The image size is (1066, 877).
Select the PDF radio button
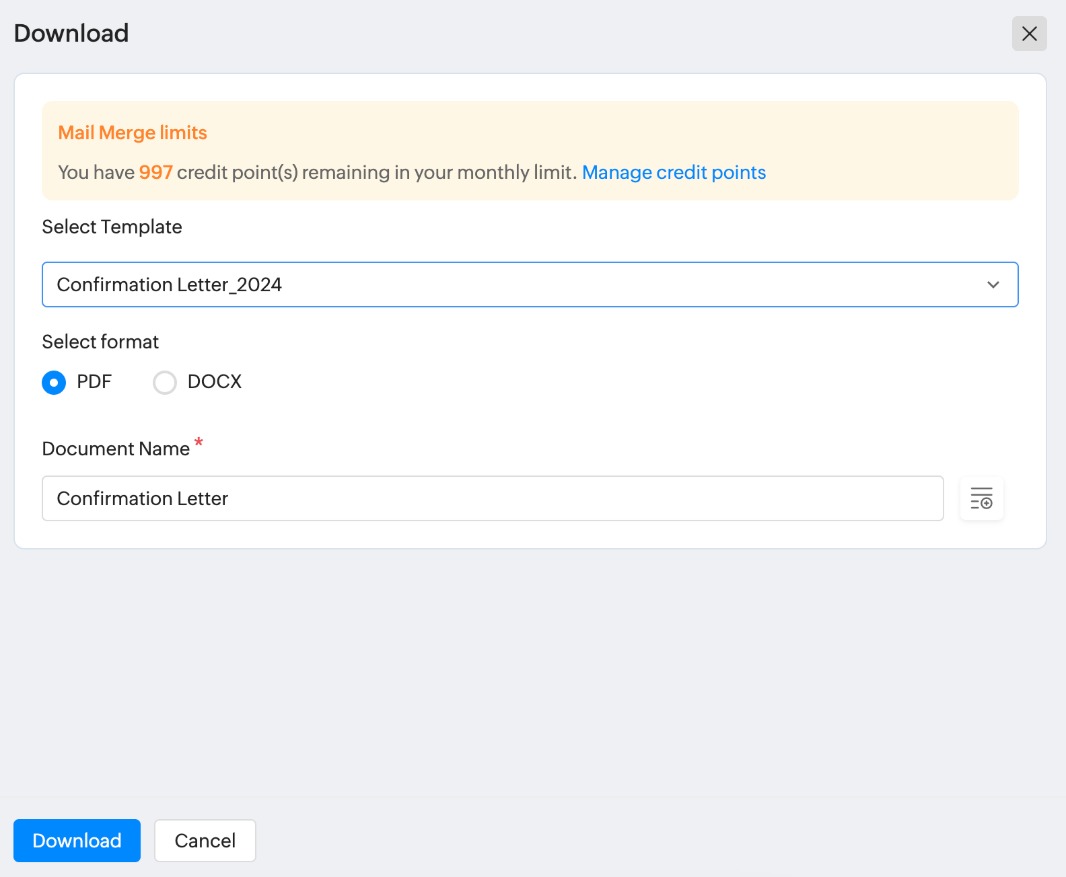[x=54, y=382]
